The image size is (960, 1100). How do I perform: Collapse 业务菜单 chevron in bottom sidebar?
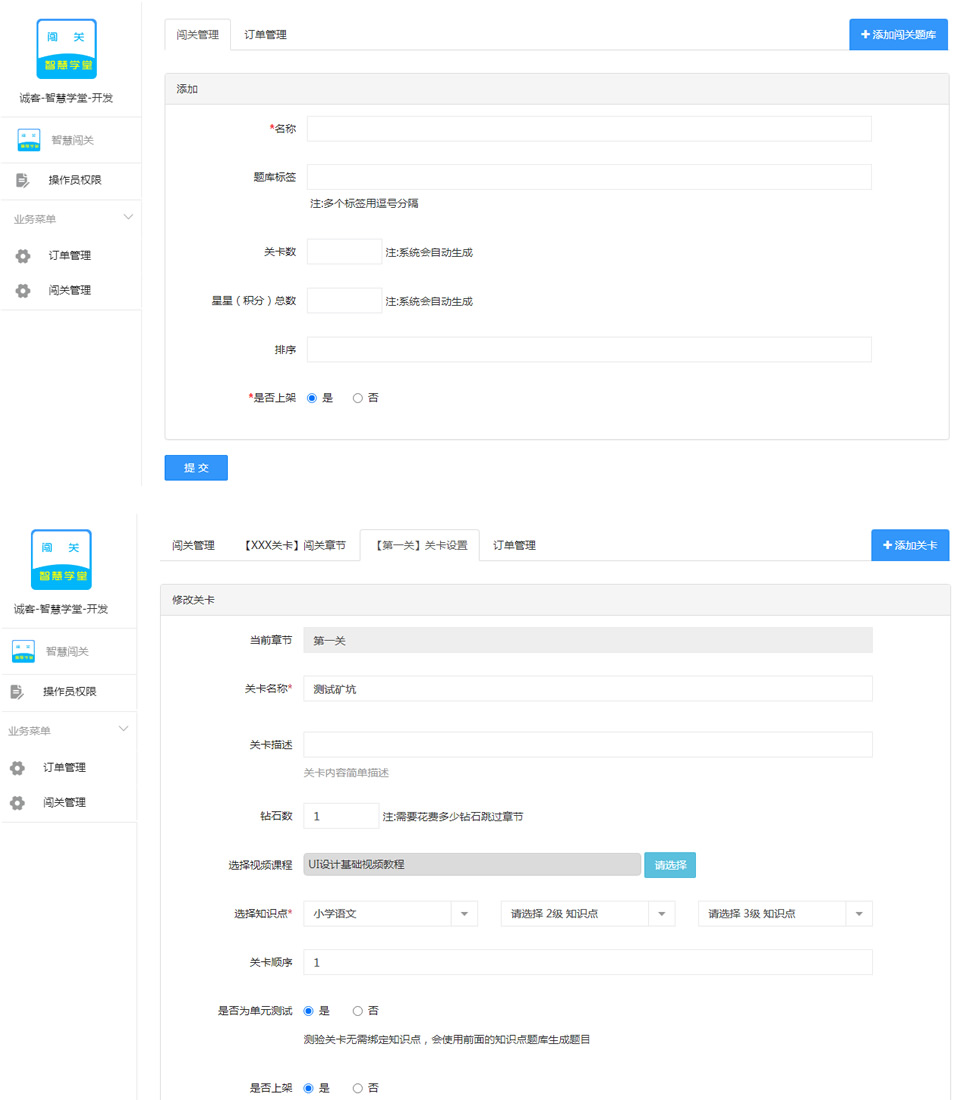click(x=124, y=729)
